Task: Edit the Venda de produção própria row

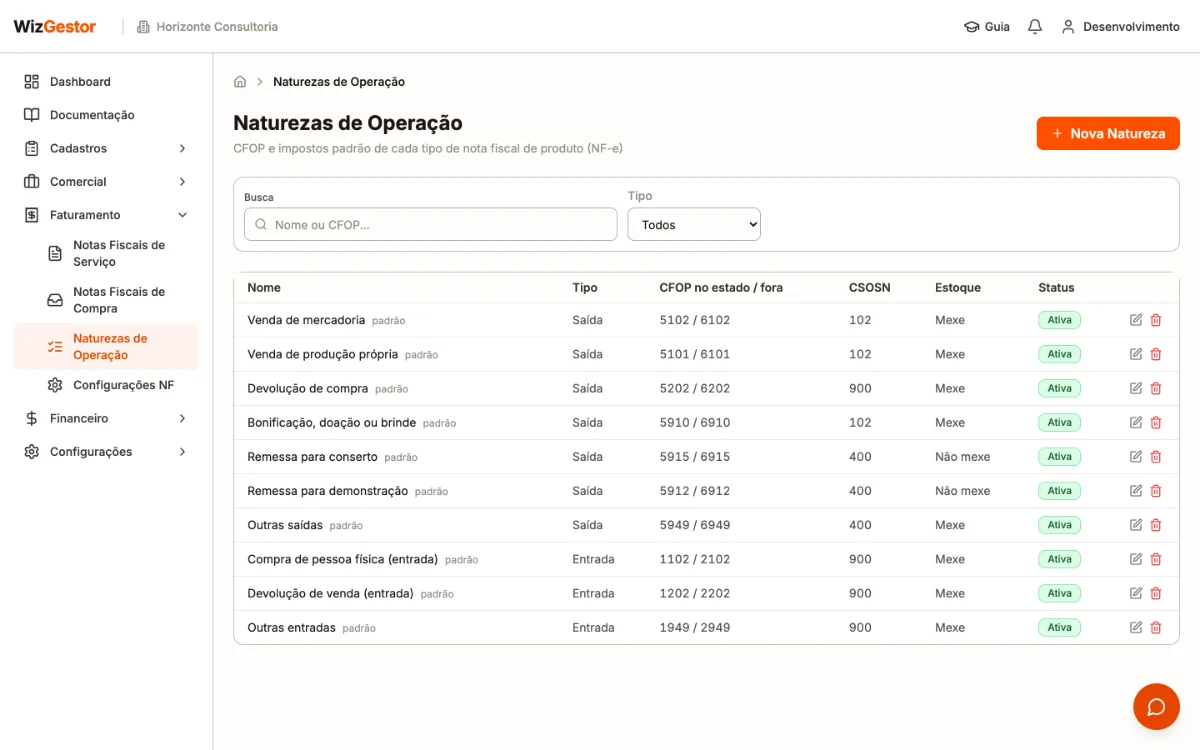Action: tap(1136, 354)
